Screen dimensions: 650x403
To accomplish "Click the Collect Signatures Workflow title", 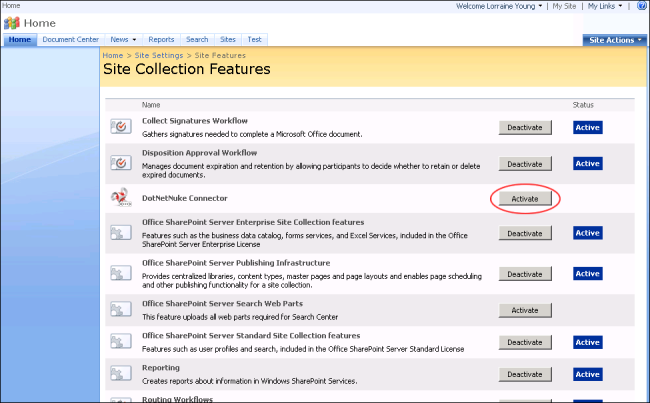I will tap(195, 121).
